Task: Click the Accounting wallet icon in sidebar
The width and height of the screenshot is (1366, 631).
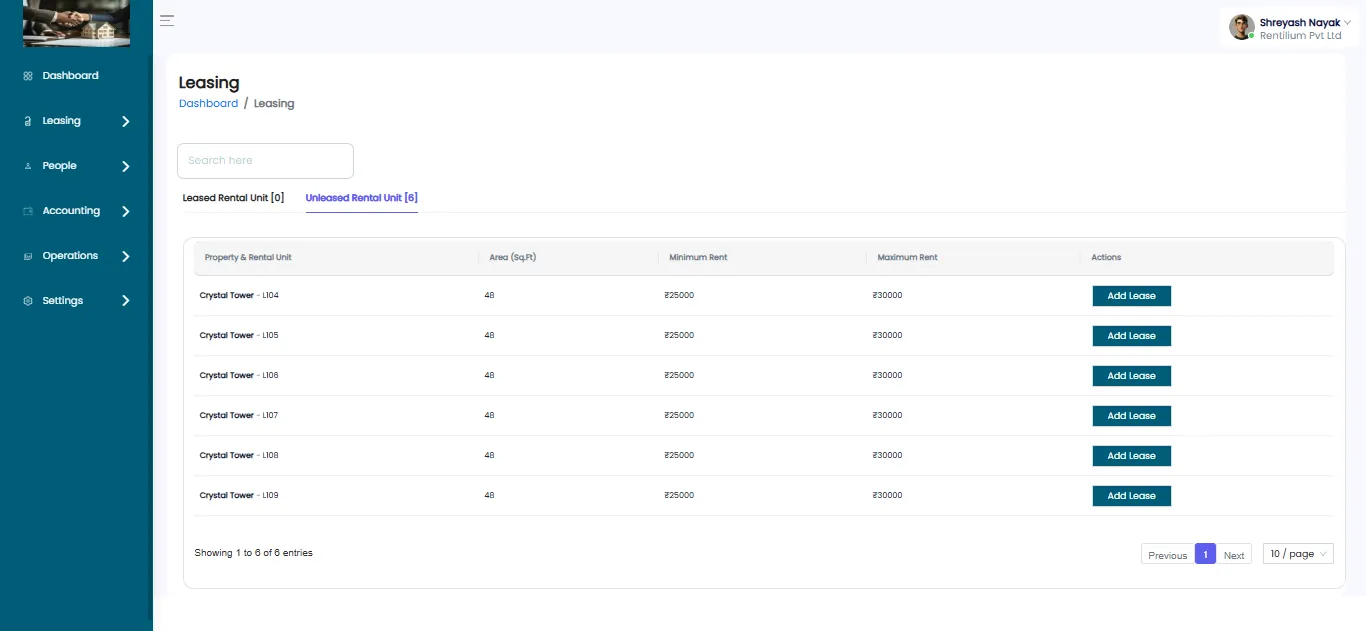Action: click(x=28, y=211)
